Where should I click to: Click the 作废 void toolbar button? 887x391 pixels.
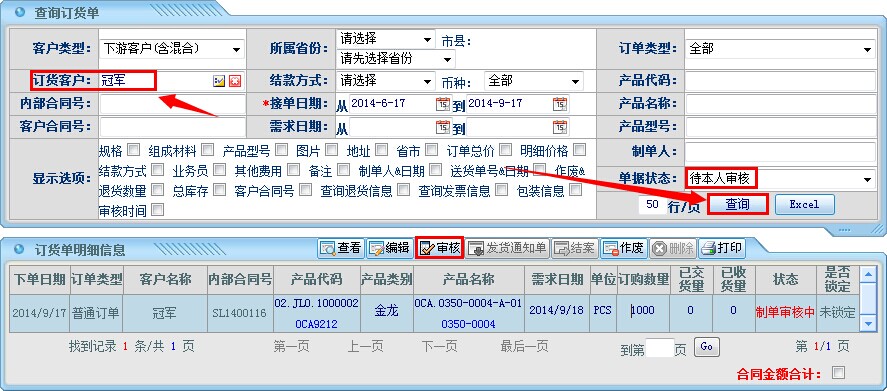click(624, 248)
